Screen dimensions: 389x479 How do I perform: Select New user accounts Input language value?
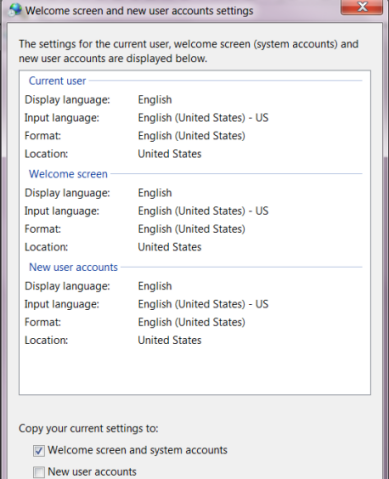pyautogui.click(x=203, y=304)
